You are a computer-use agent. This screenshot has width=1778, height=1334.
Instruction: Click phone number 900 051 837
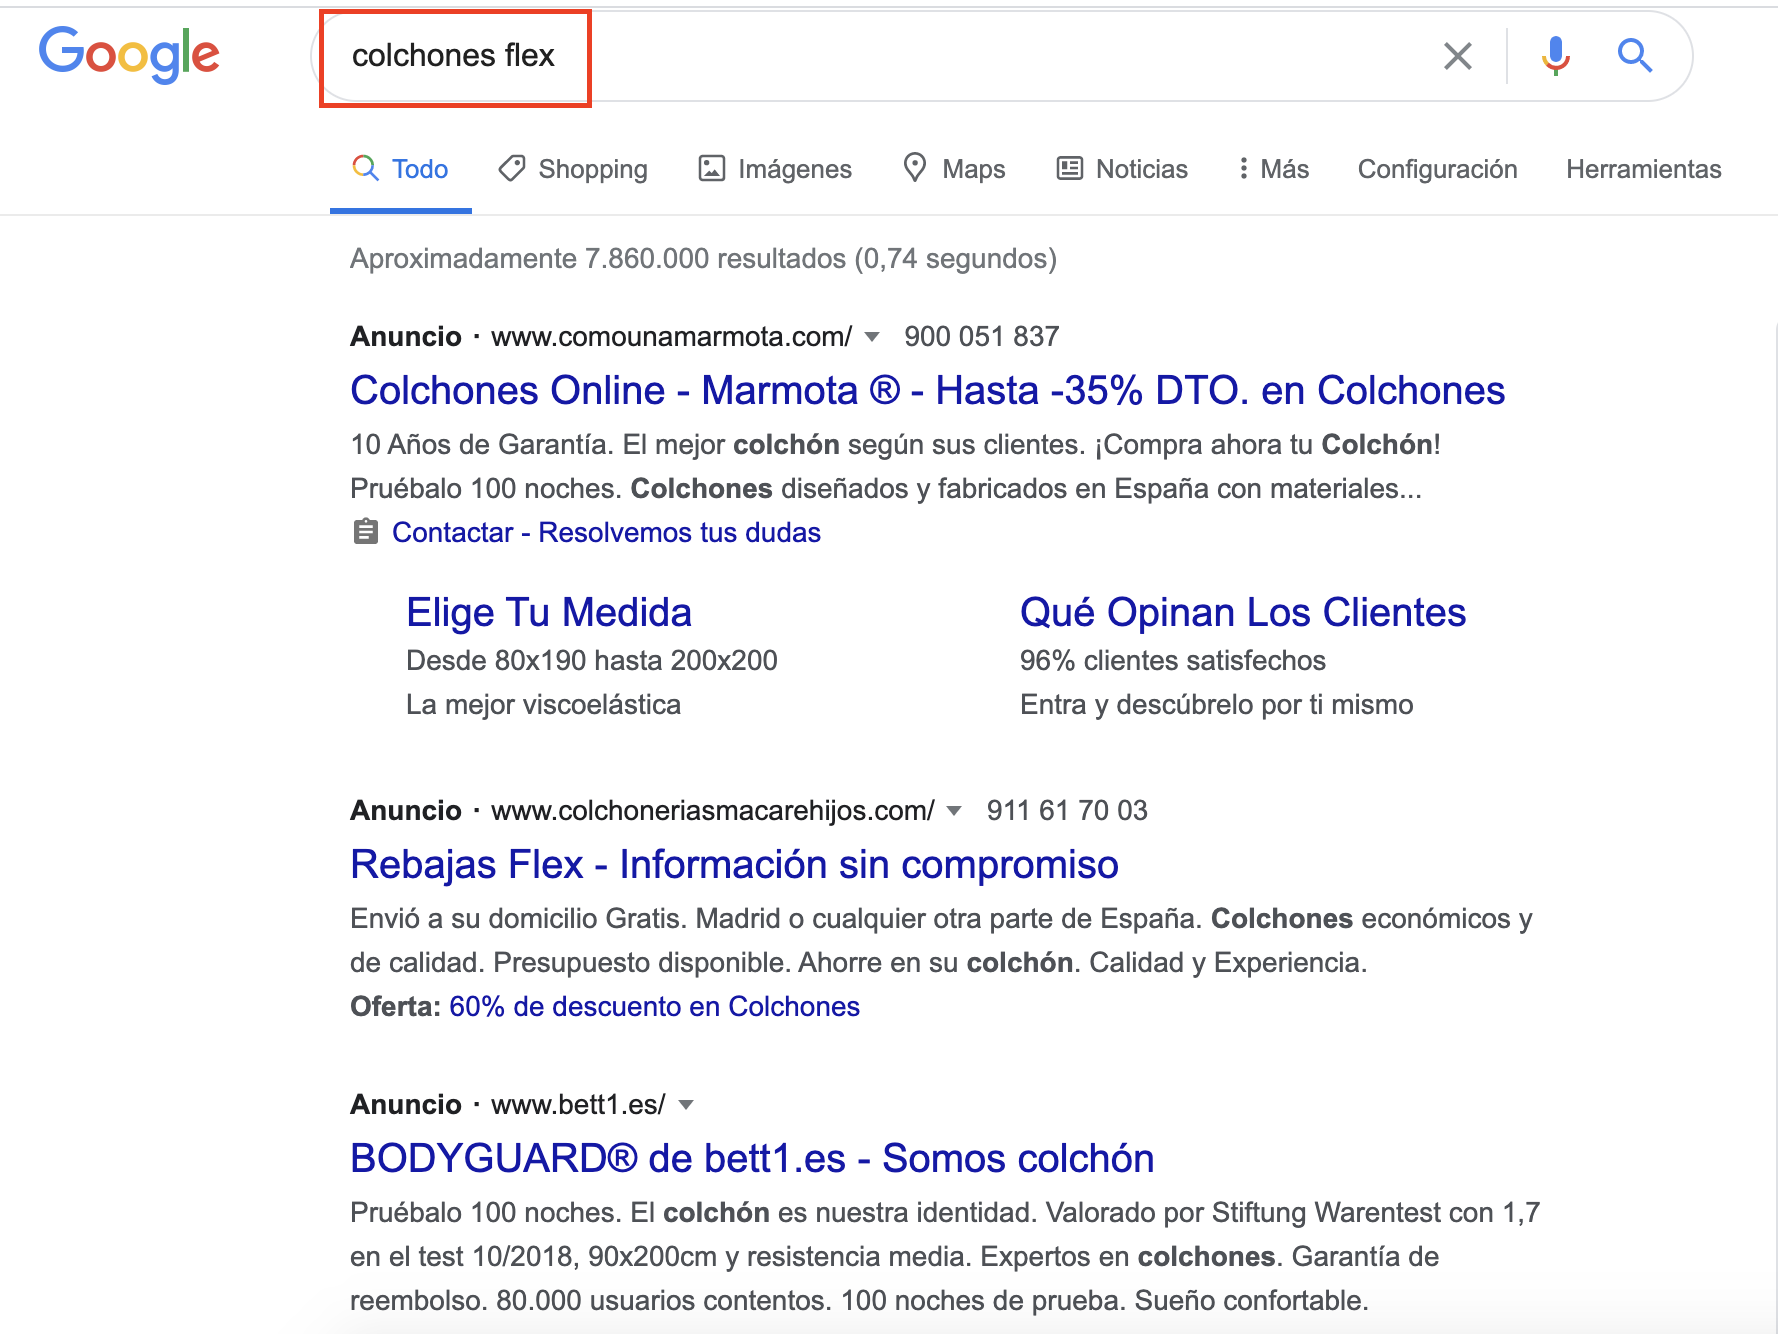[x=981, y=336]
